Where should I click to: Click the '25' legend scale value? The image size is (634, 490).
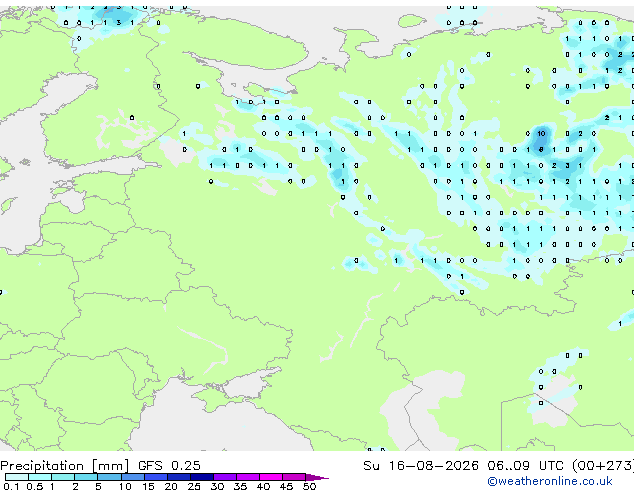click(194, 486)
